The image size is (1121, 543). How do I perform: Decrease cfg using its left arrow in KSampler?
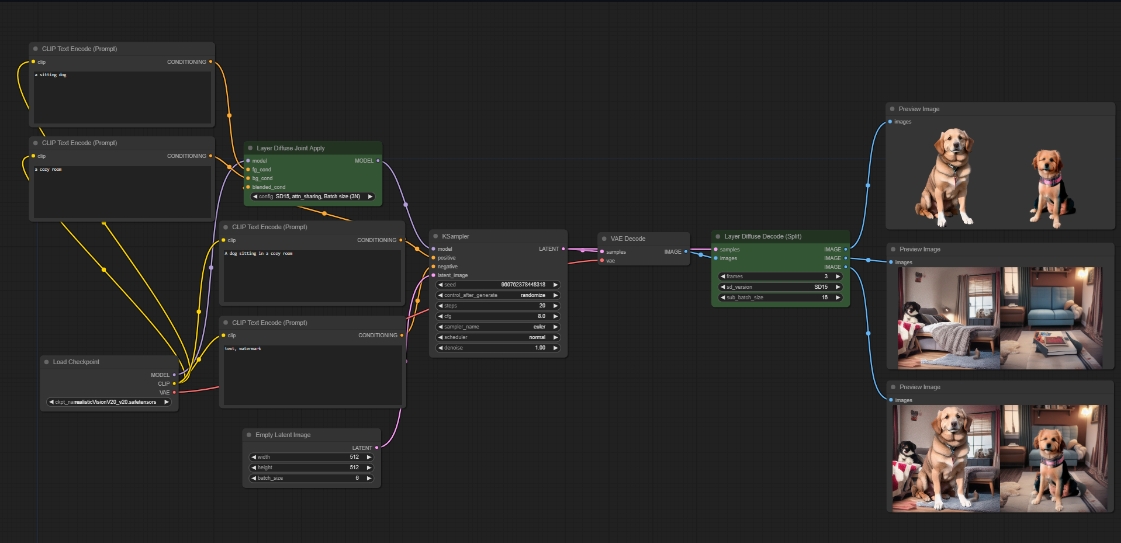pos(440,318)
